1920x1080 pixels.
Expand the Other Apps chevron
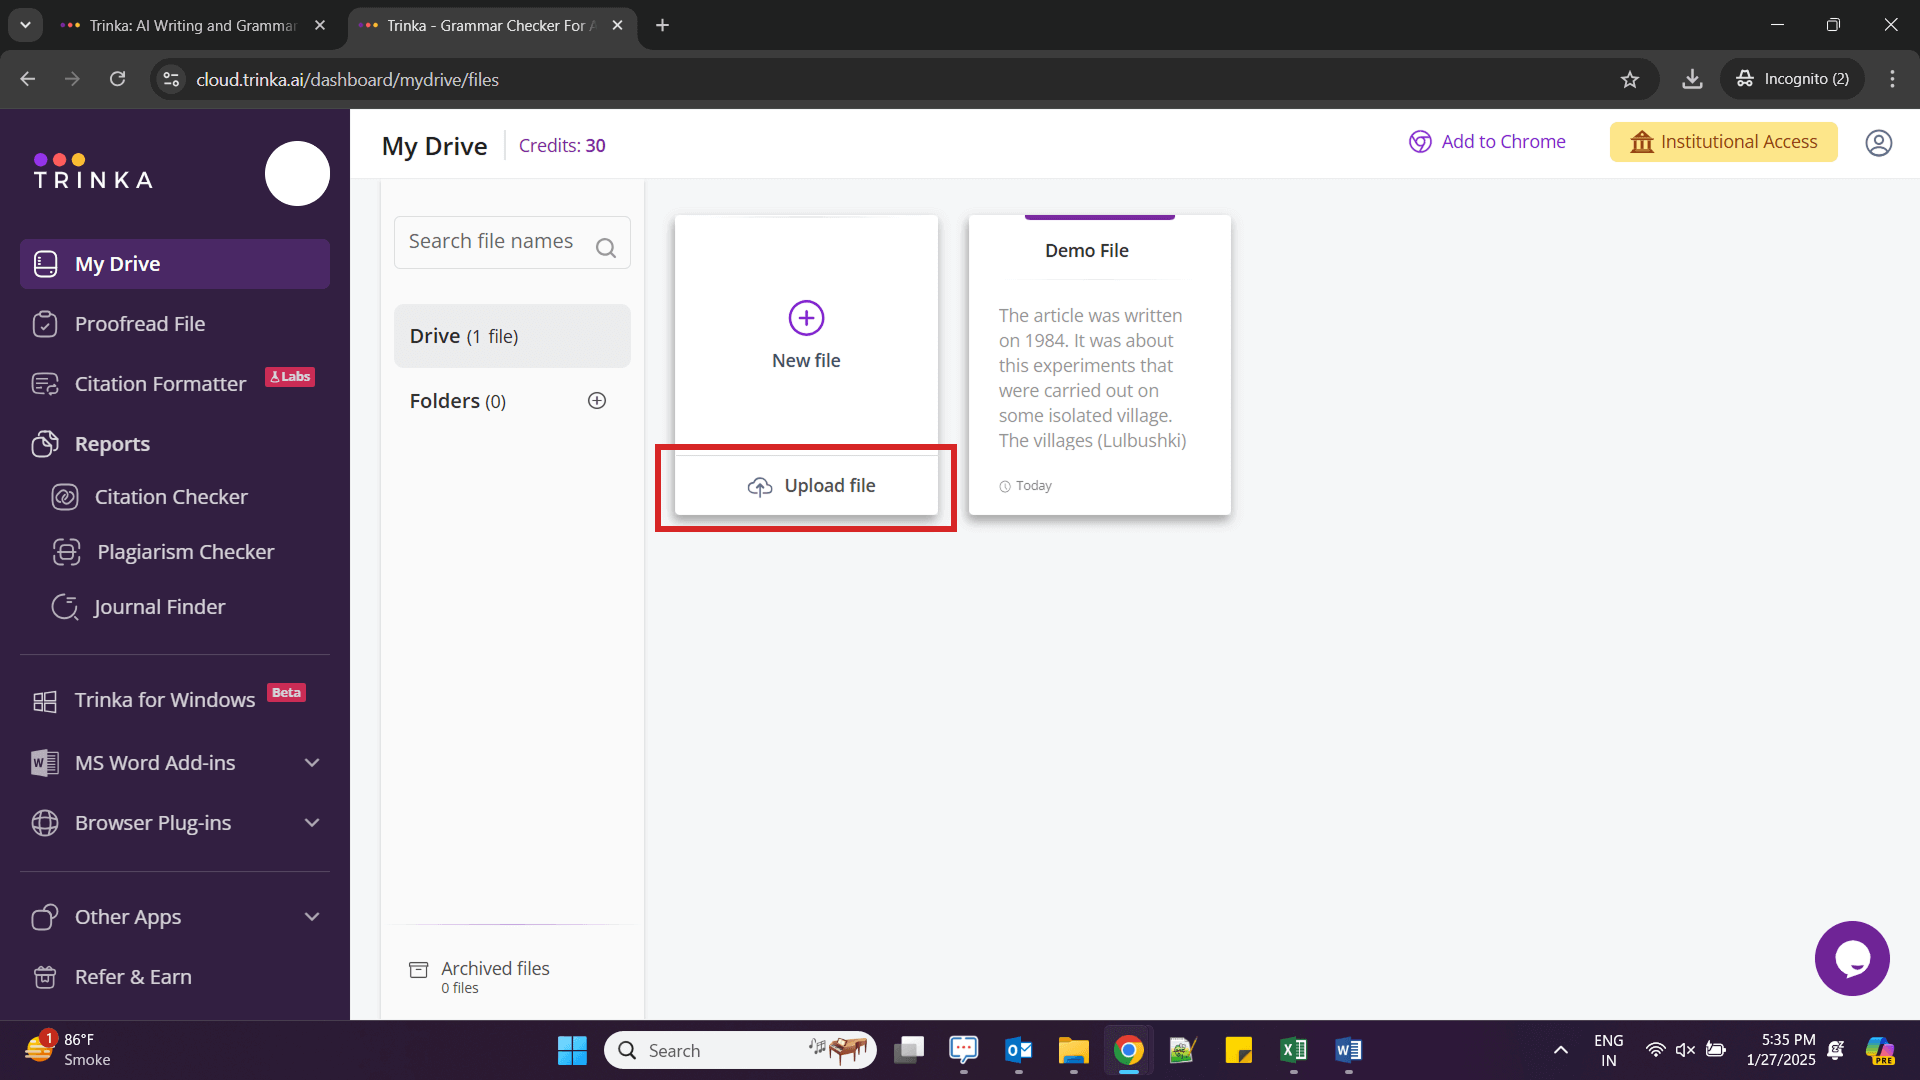coord(312,917)
